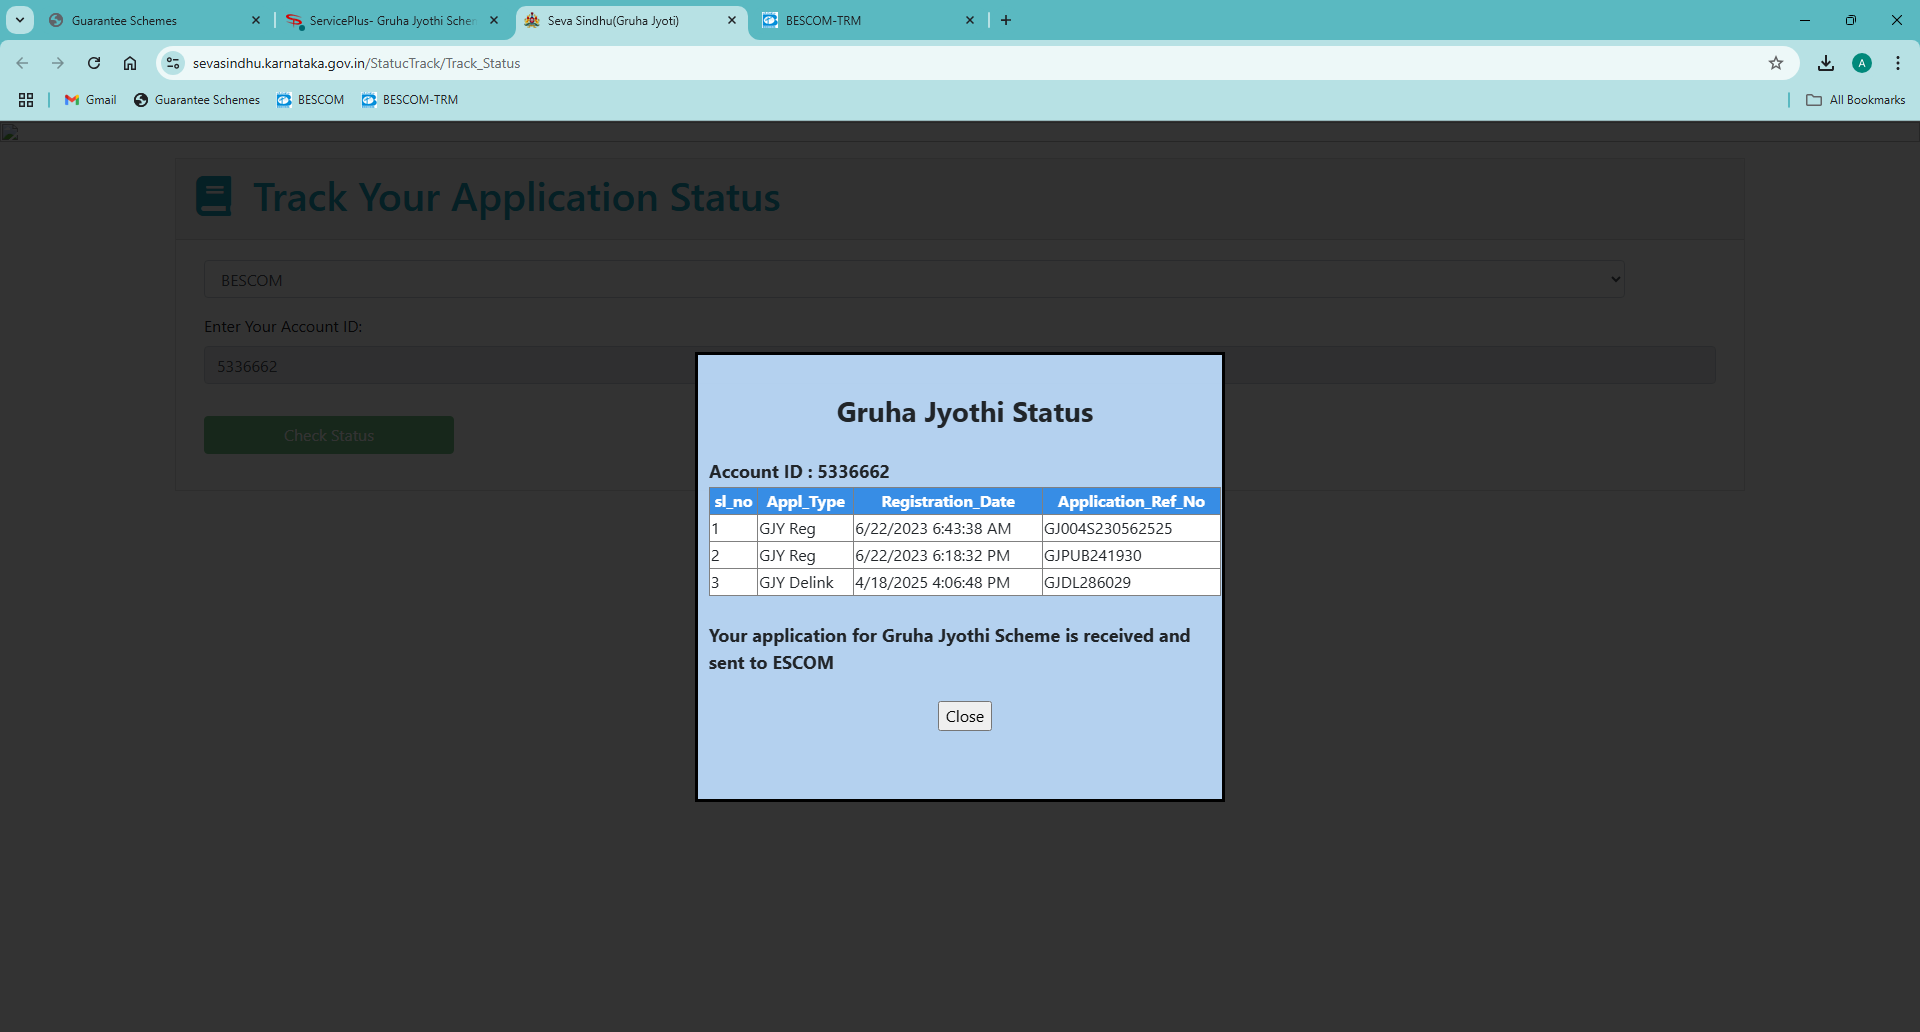1920x1032 pixels.
Task: Bookmark this page with the star icon
Action: pos(1775,63)
